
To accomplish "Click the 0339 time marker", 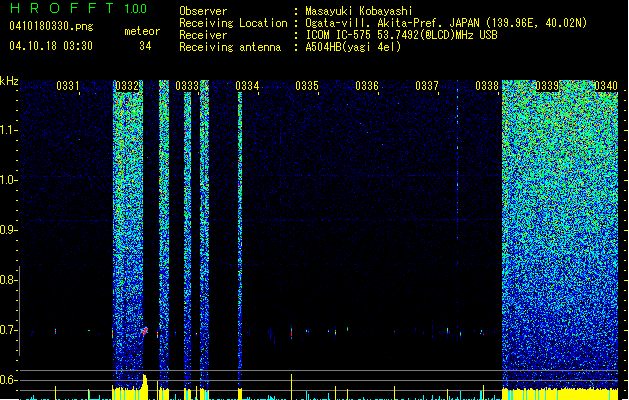I will 547,85.
